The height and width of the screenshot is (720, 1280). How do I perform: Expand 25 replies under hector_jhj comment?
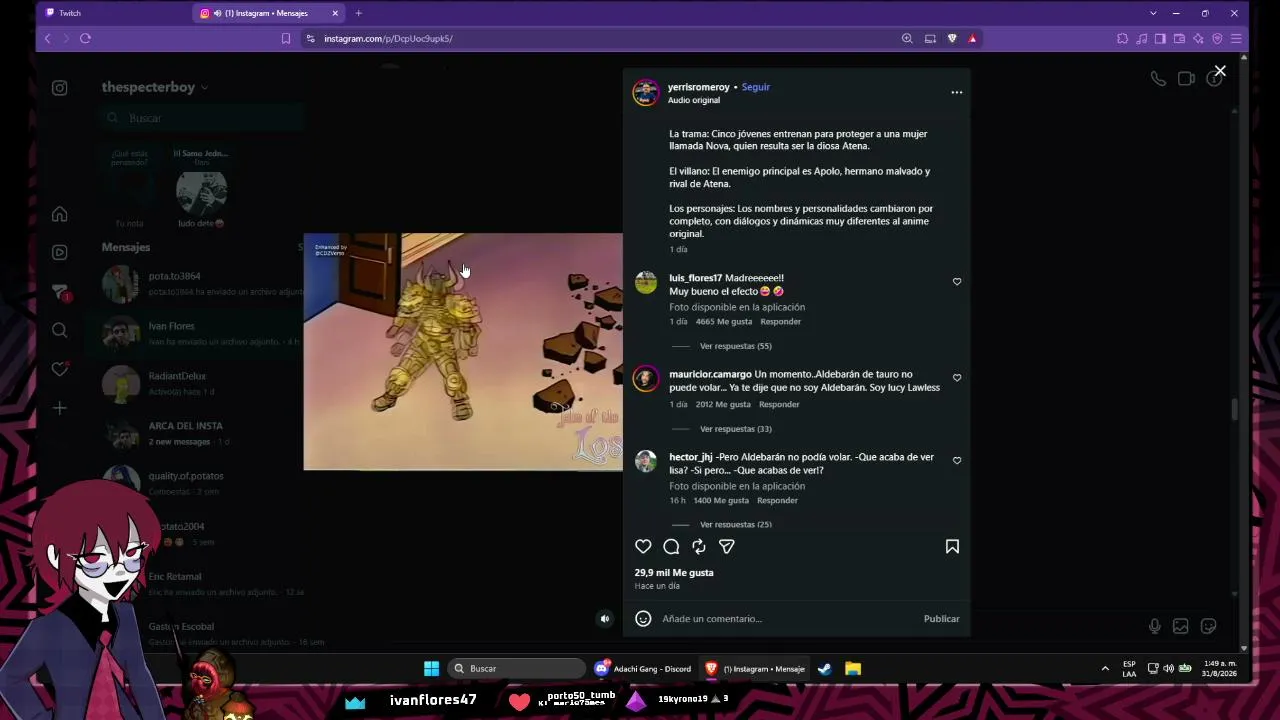coord(735,524)
